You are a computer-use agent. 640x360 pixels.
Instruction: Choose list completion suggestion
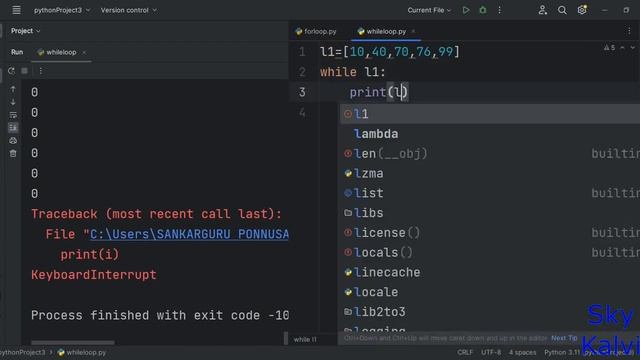[x=490, y=193]
